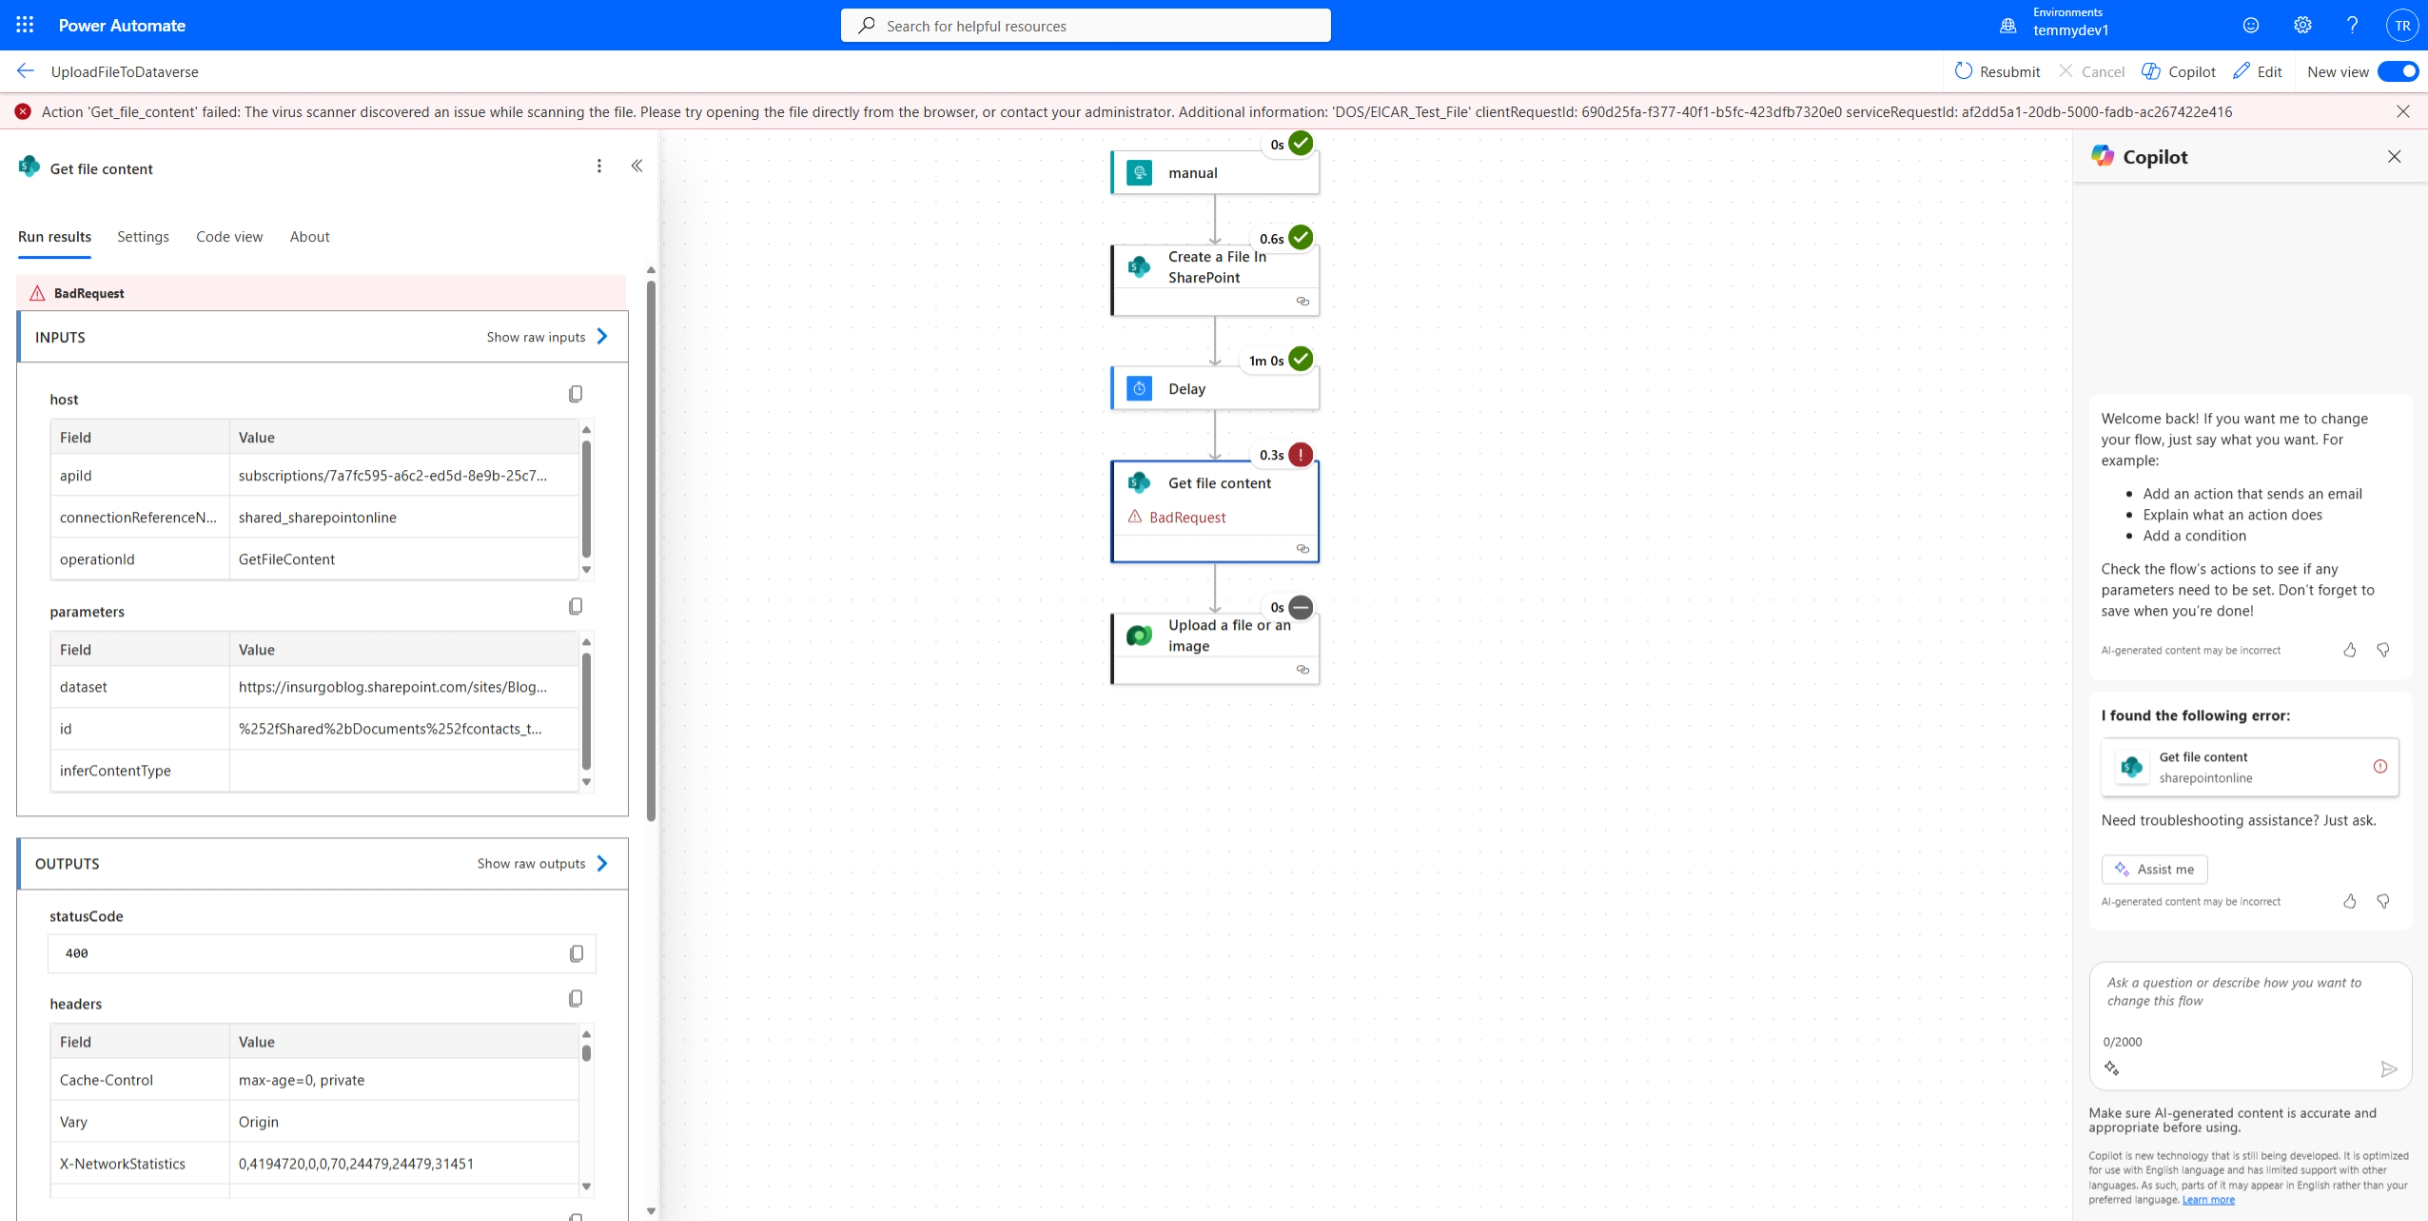Select the Get file content node in canvas
Screen dimensions: 2428x1221
(1214, 511)
